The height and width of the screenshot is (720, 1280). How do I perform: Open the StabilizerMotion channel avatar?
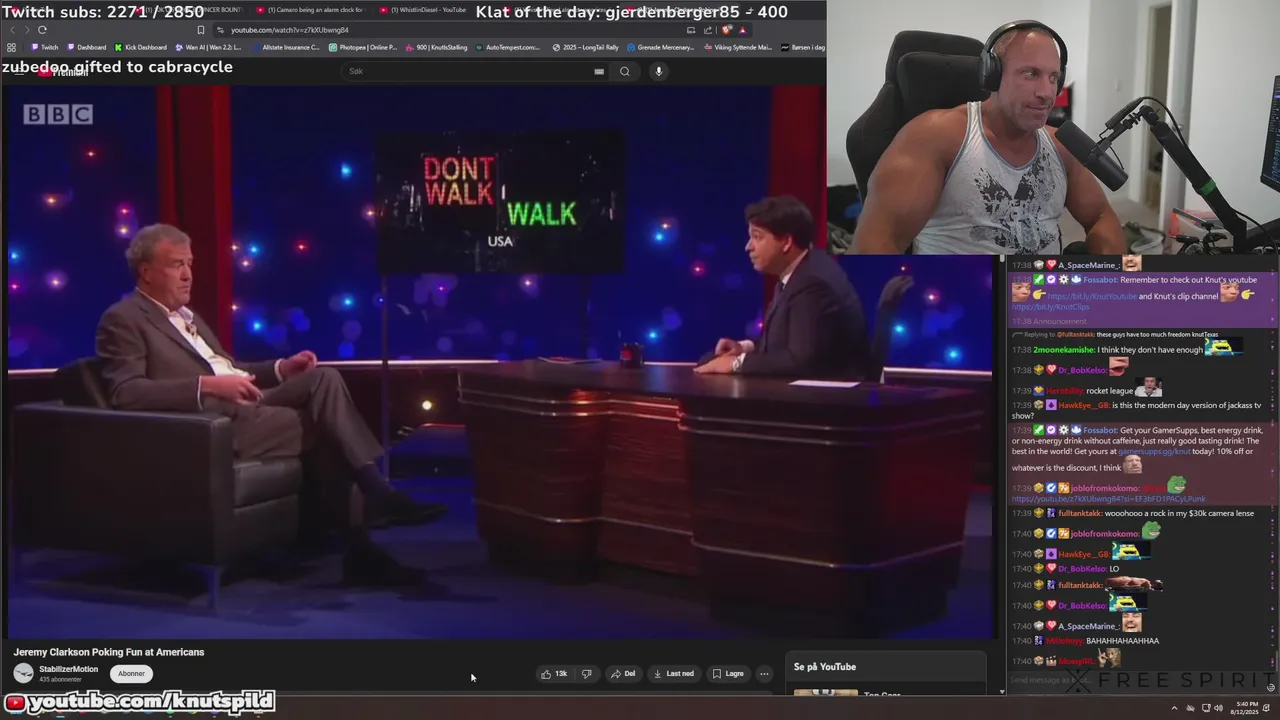click(23, 674)
